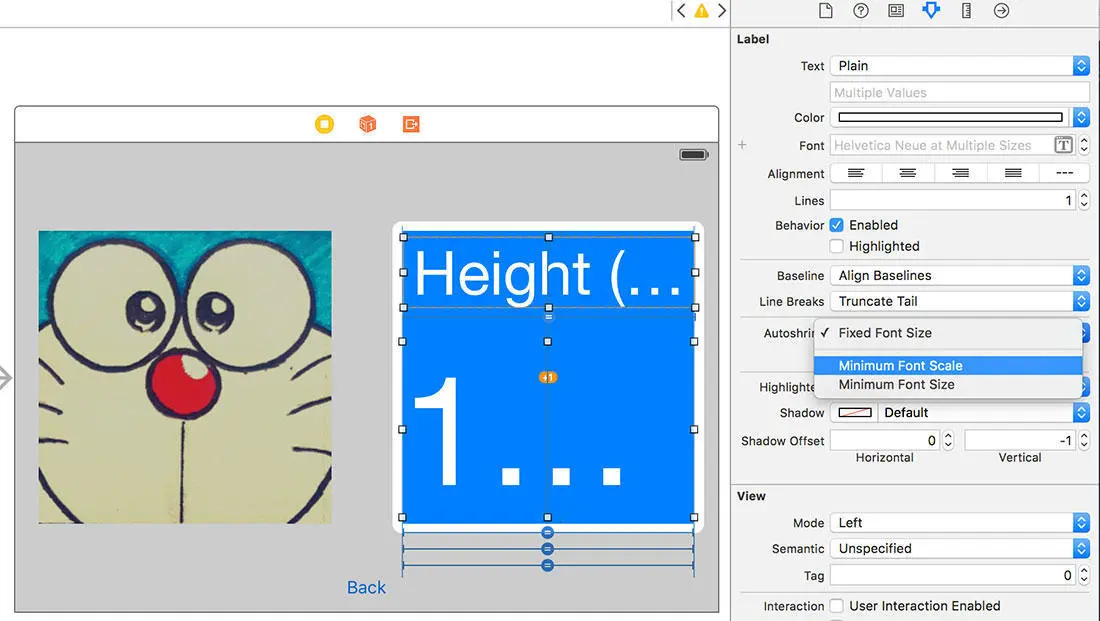This screenshot has width=1100, height=621.
Task: Go to previous issue with left chevron
Action: coord(681,11)
